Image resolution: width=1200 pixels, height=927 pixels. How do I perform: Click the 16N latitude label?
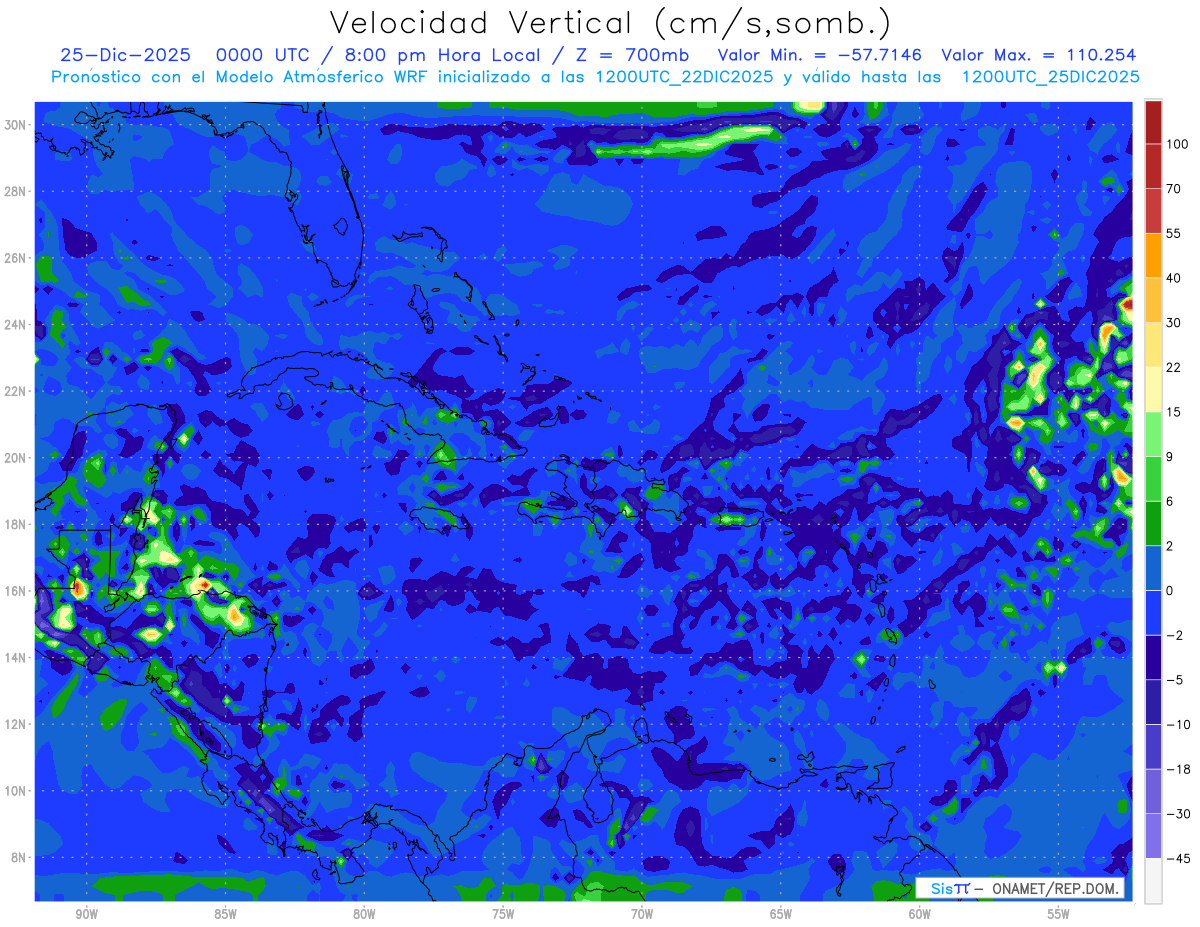click(x=15, y=591)
